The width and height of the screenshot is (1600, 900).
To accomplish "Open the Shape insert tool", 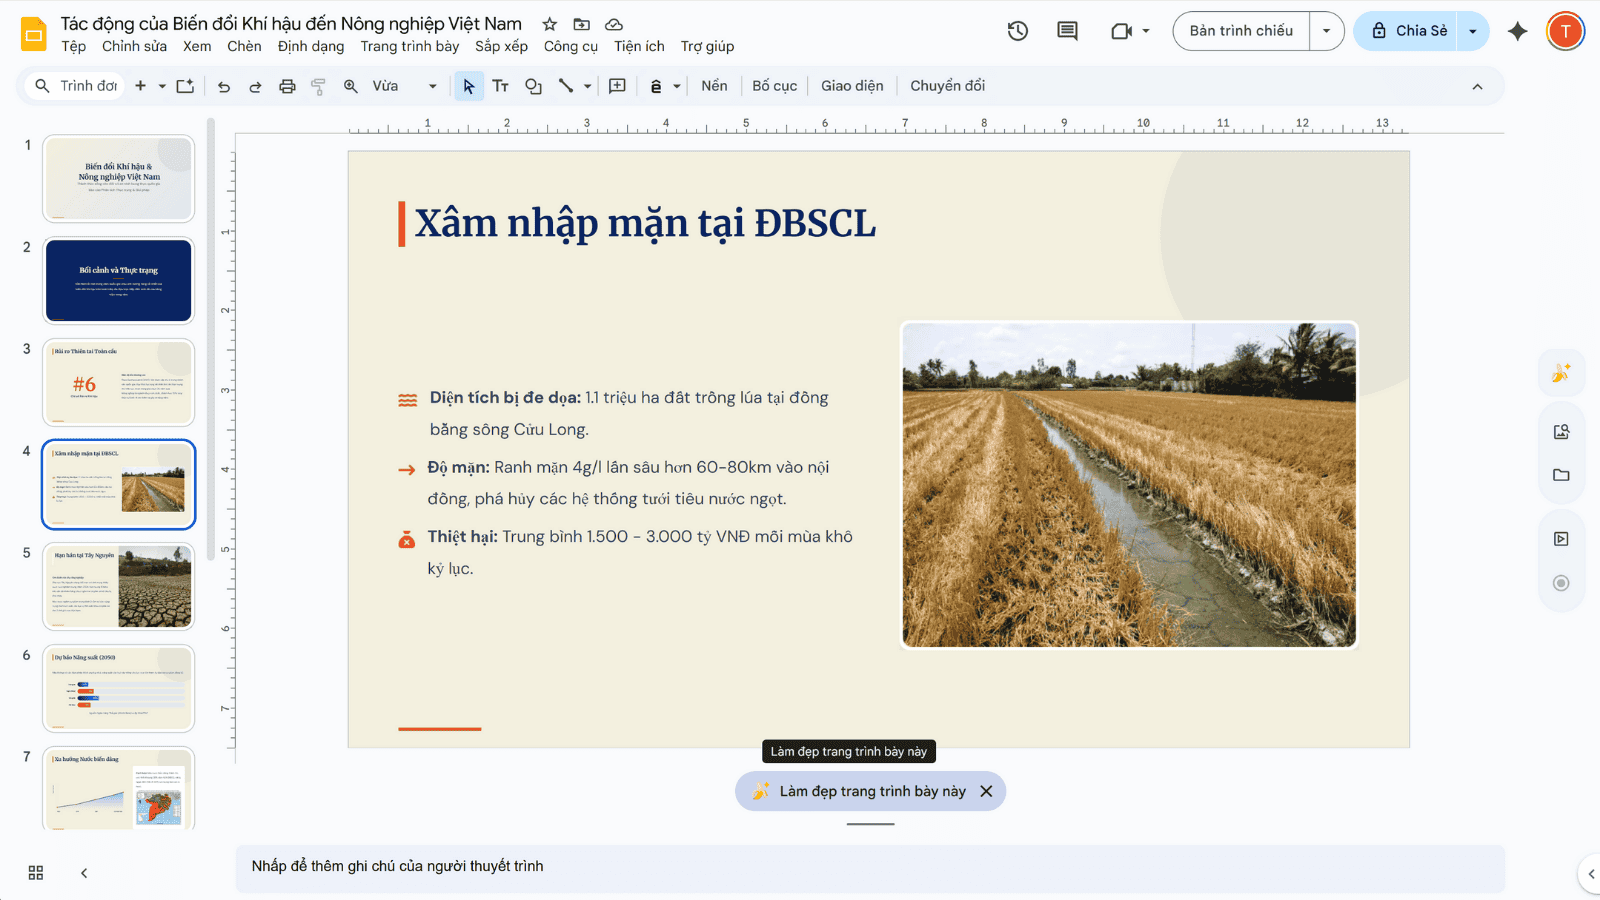I will coord(533,87).
